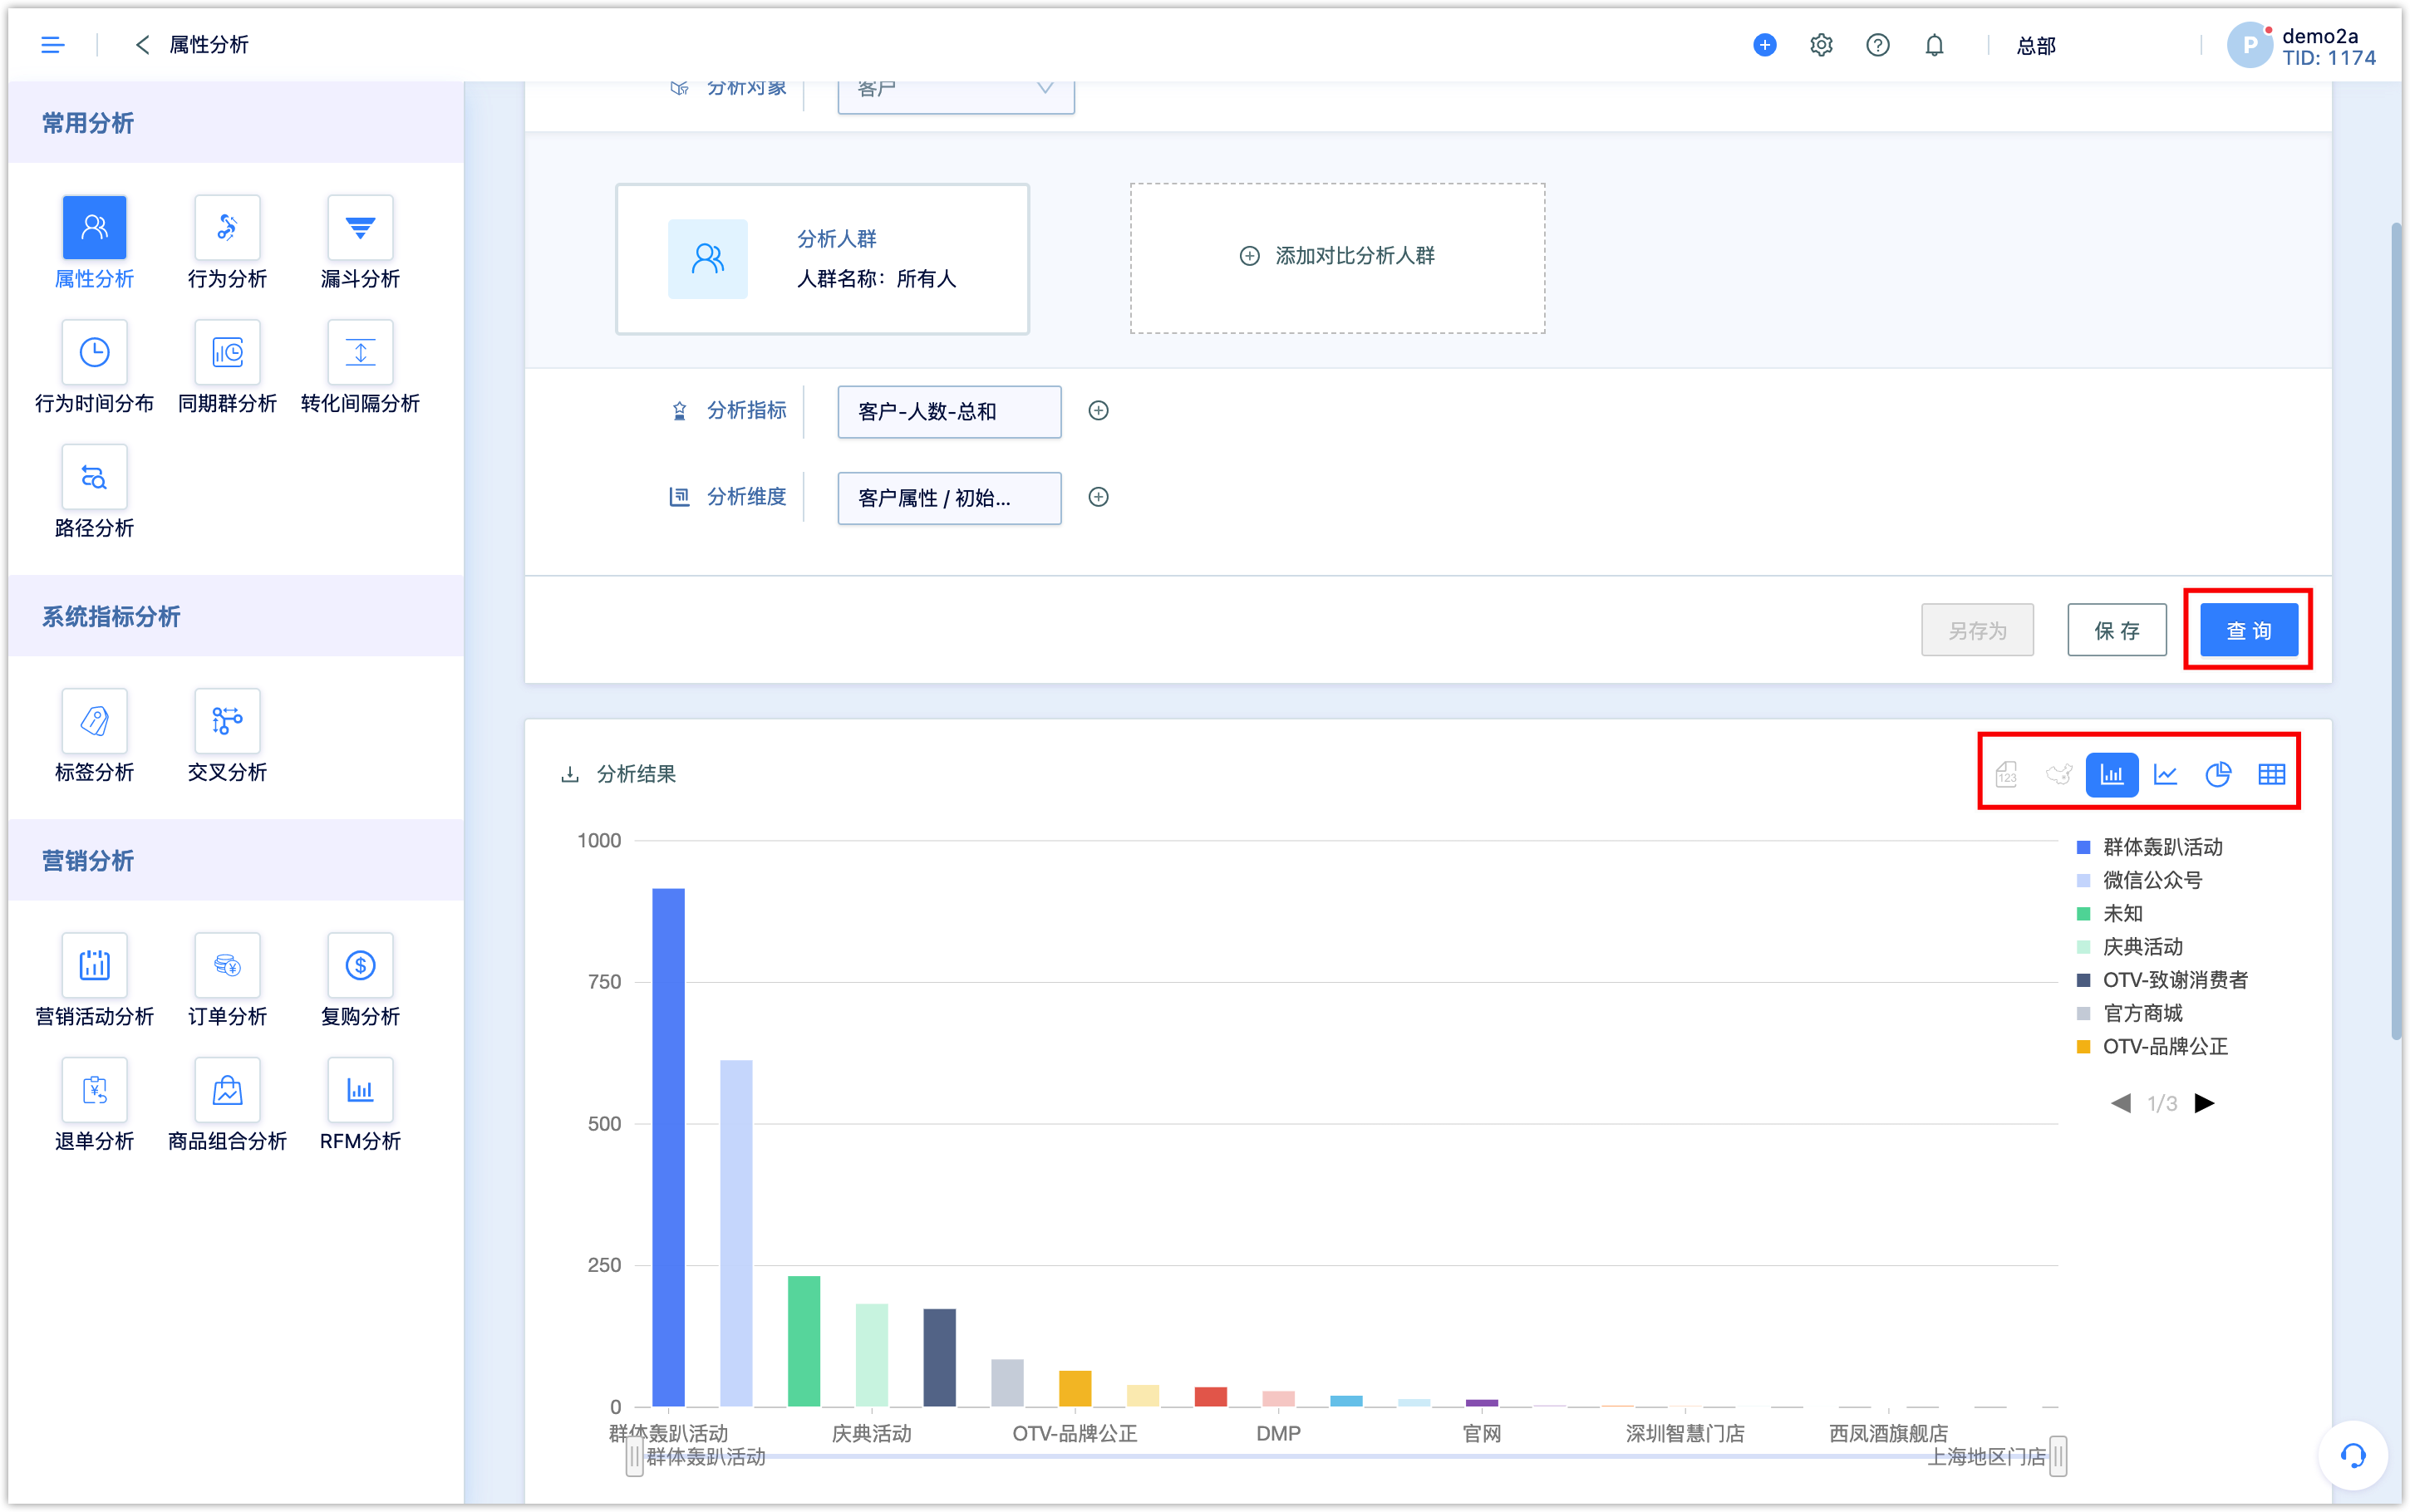Open 退单分析 refund analysis
Viewport: 2410px width, 1512px height.
[x=94, y=1105]
